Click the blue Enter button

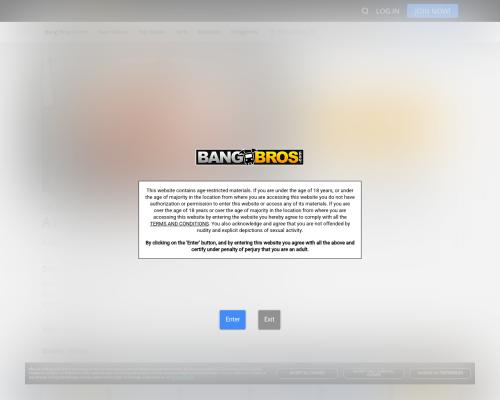233,320
